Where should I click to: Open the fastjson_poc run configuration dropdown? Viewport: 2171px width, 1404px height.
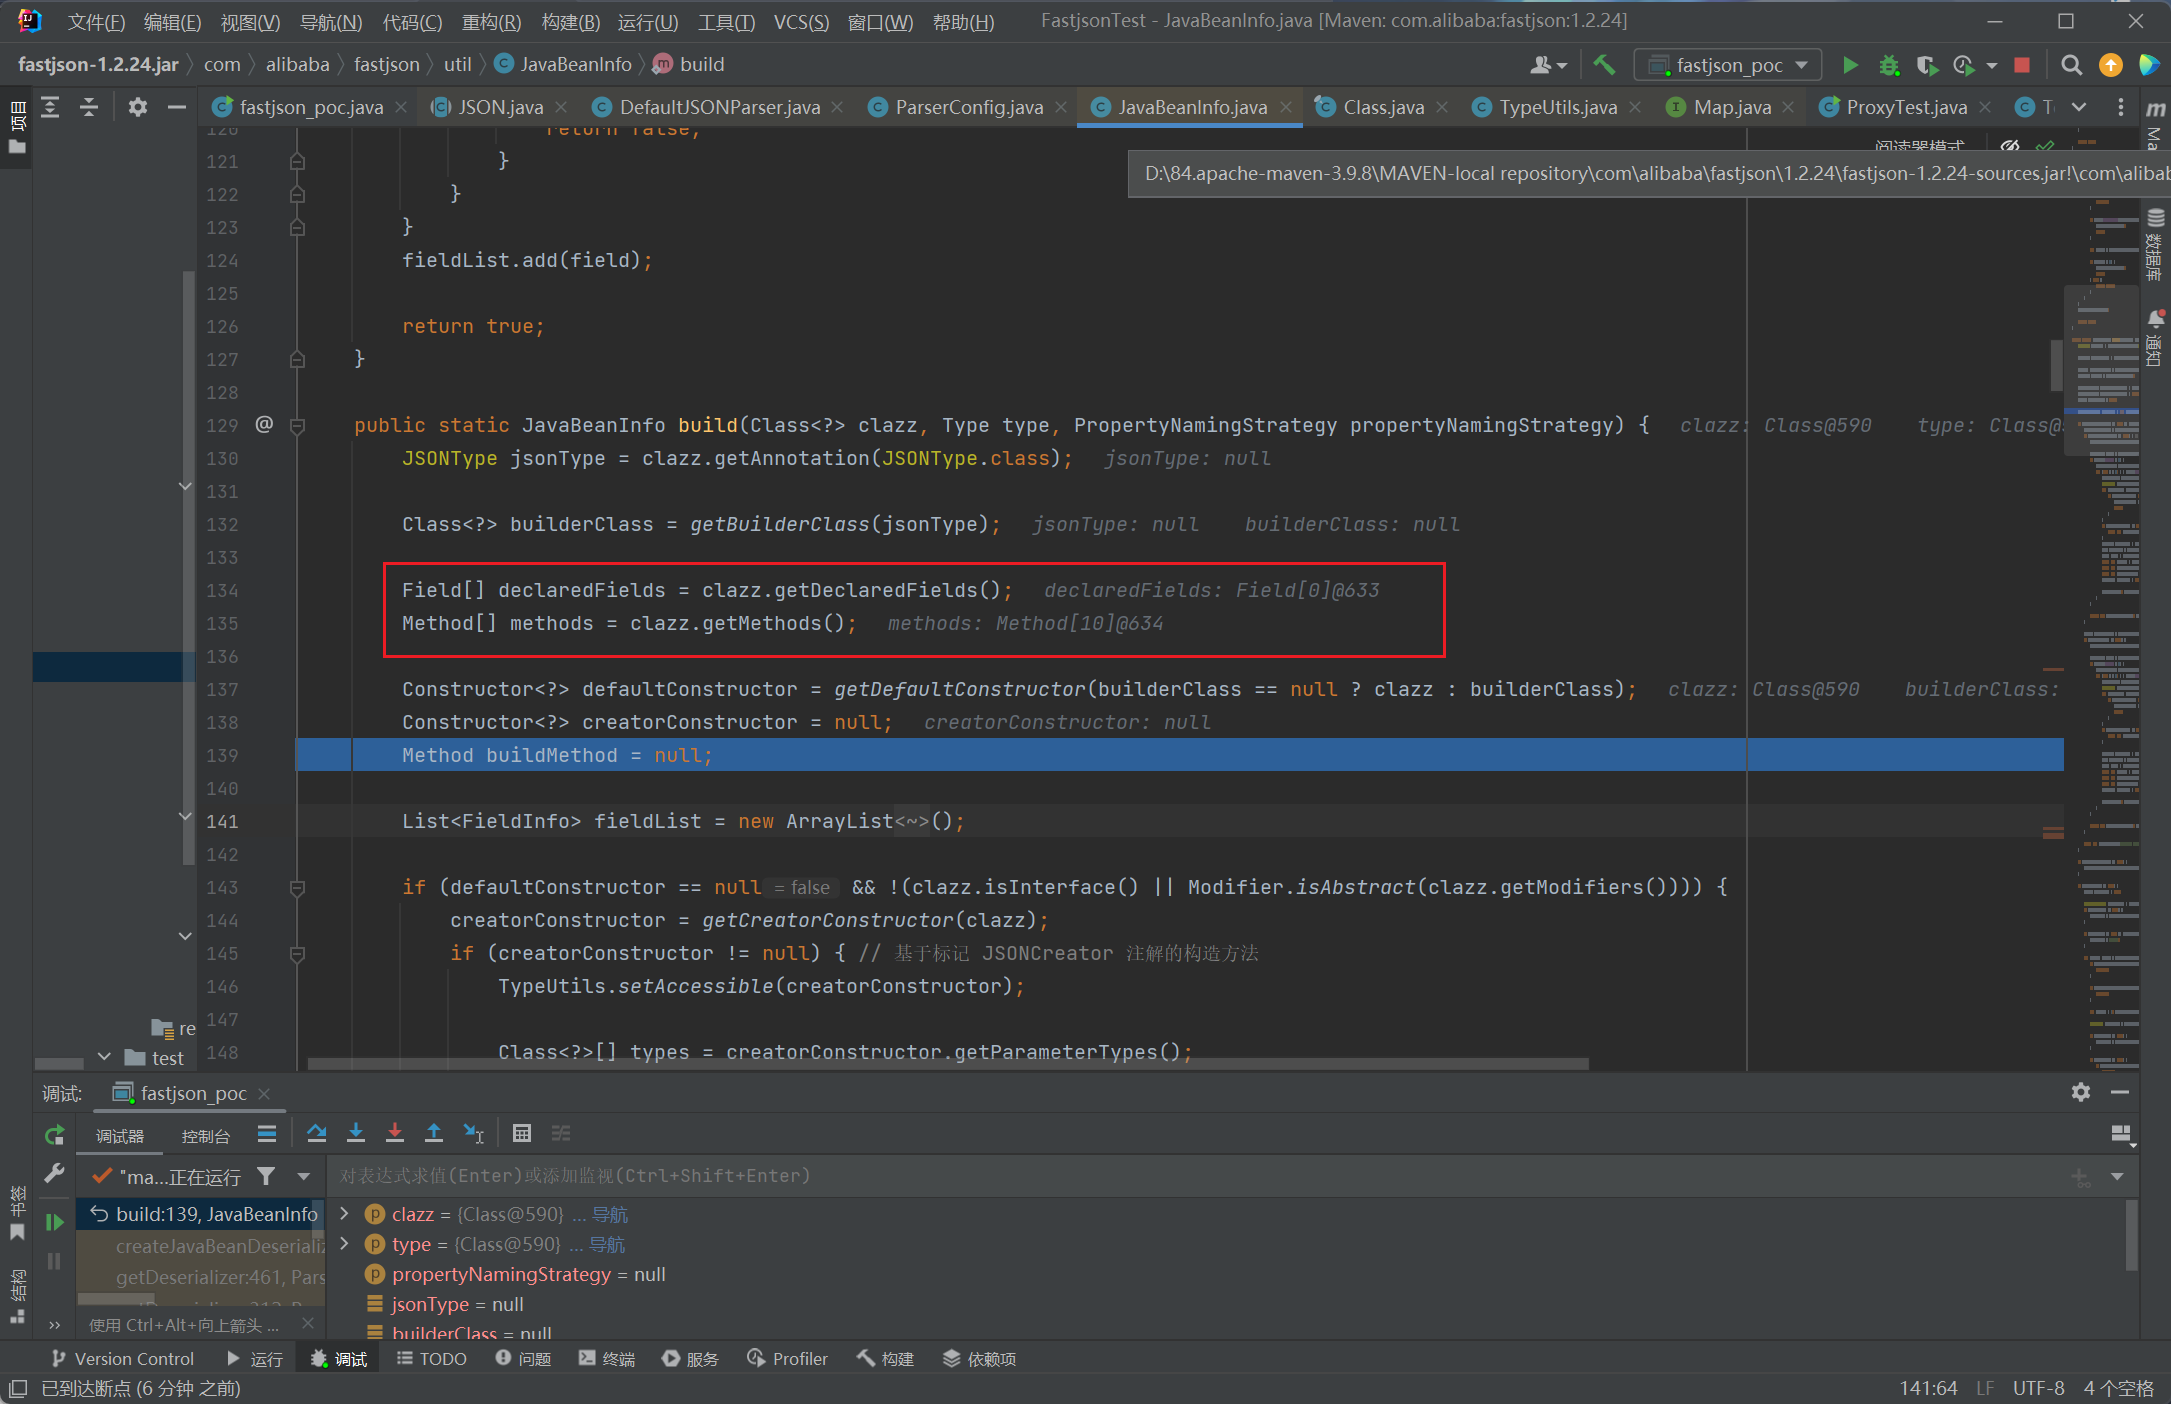click(x=1728, y=65)
